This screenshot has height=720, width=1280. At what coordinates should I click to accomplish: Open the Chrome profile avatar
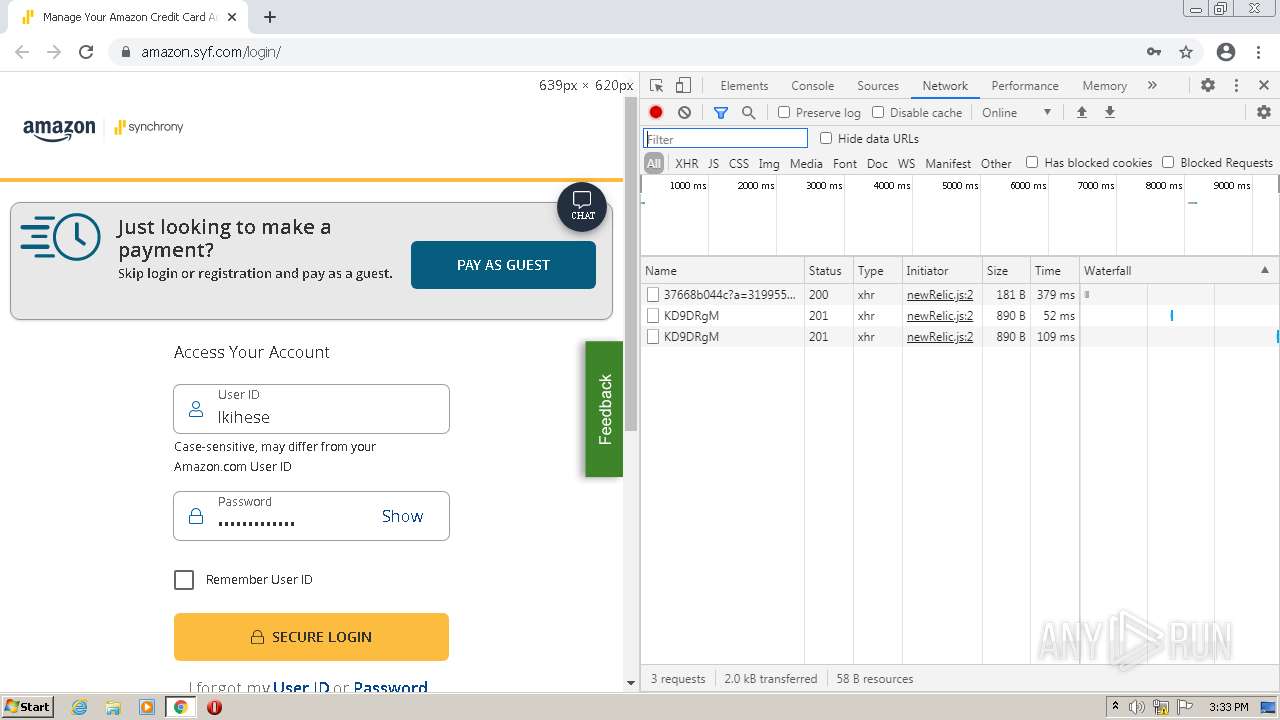pos(1226,52)
